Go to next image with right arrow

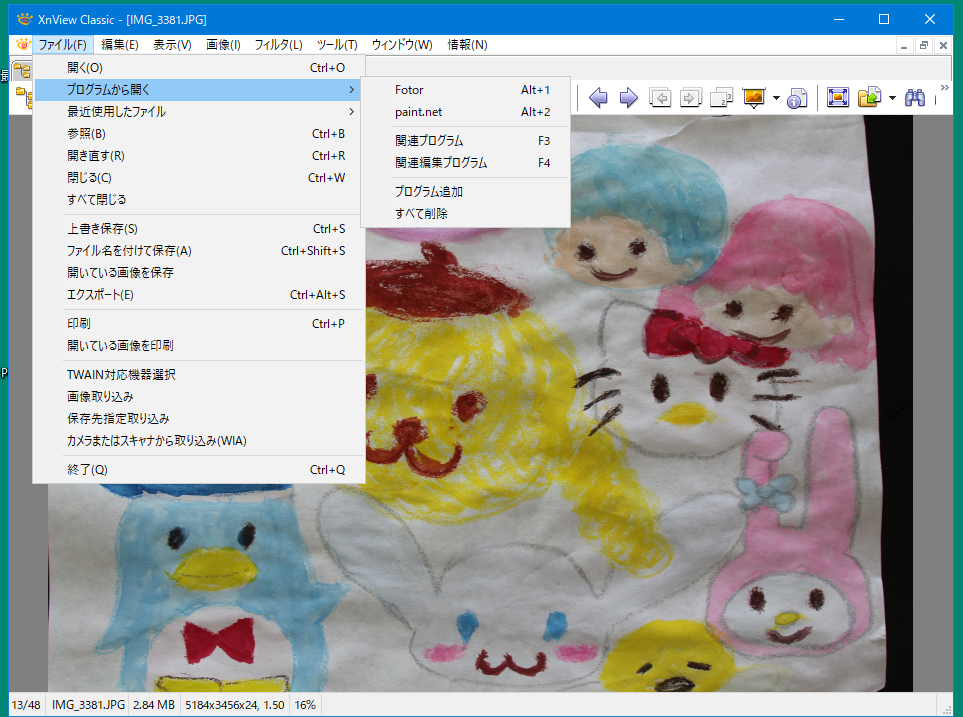pyautogui.click(x=628, y=98)
